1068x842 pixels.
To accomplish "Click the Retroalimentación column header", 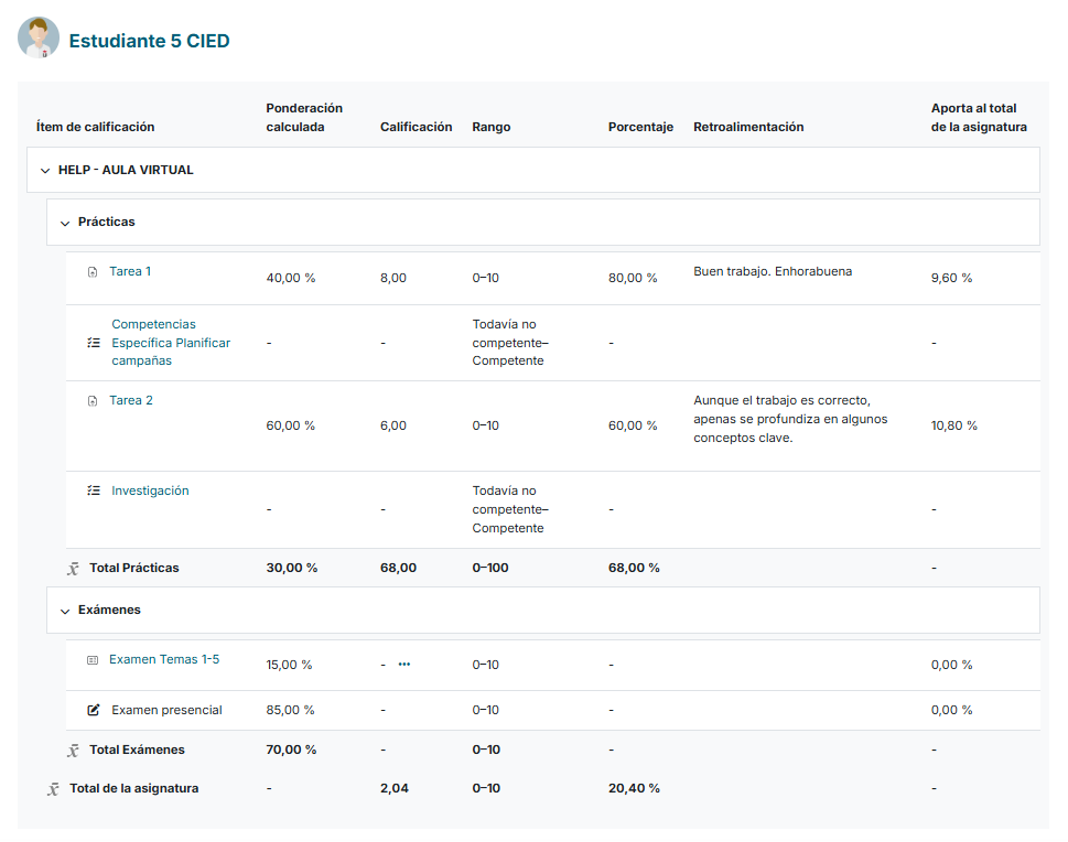I will click(x=749, y=127).
